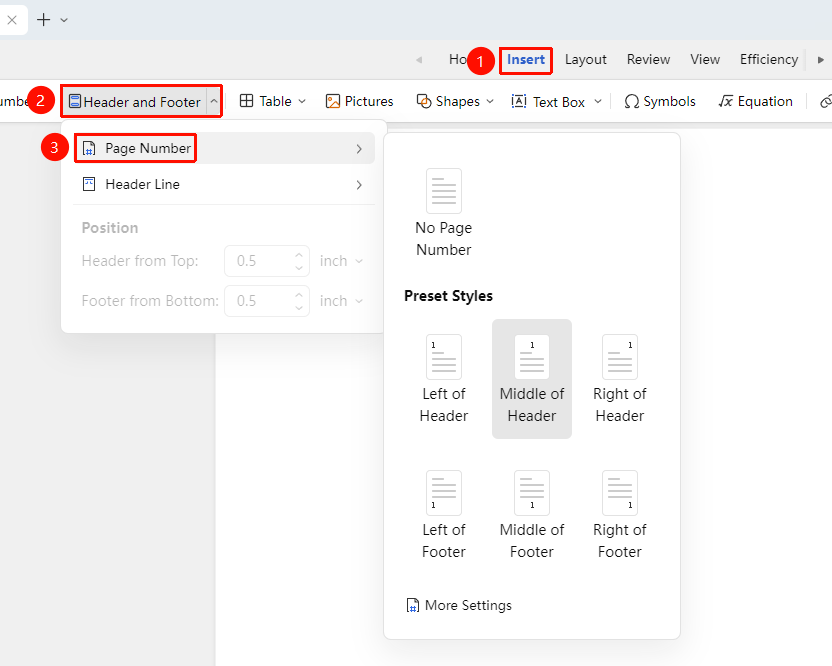Select the Left of Header preset
The width and height of the screenshot is (832, 666).
pos(444,379)
